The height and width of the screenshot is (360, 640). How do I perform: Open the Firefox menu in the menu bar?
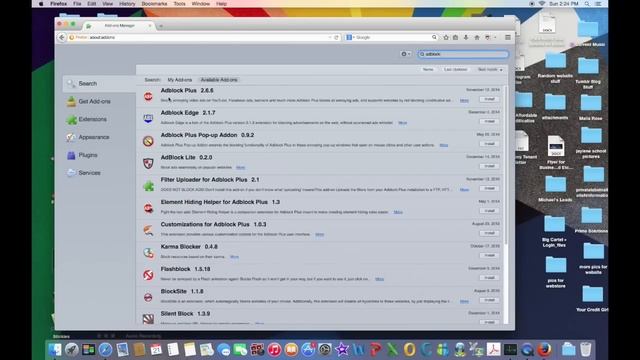[x=58, y=4]
